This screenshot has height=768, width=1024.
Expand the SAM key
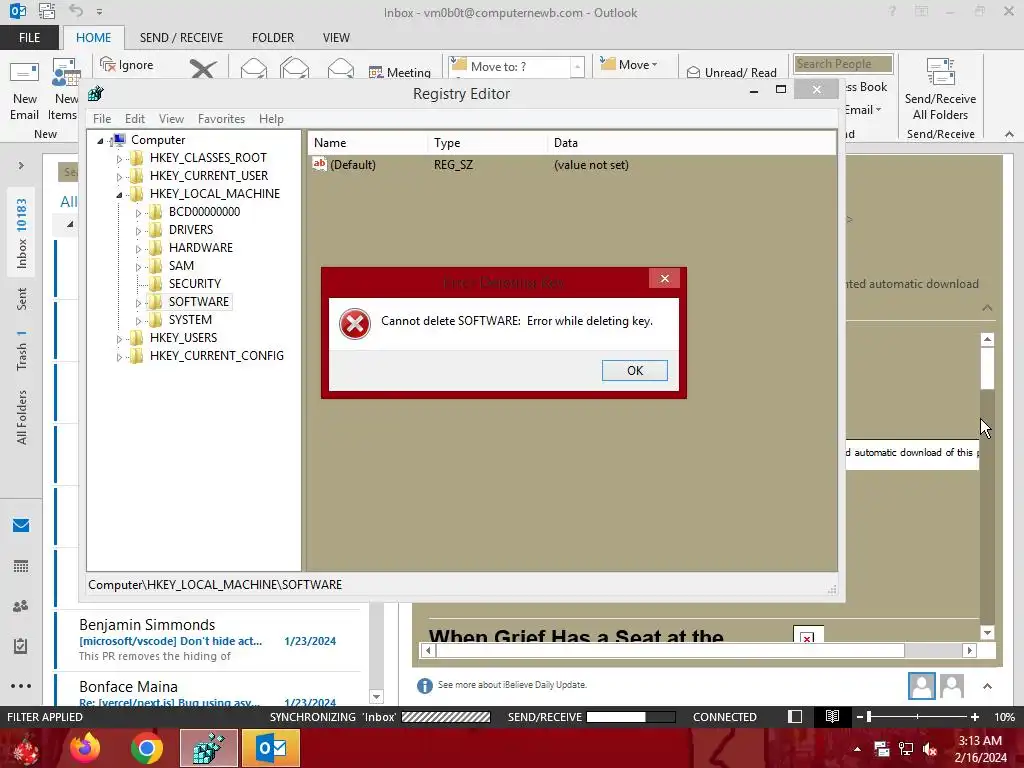(138, 266)
